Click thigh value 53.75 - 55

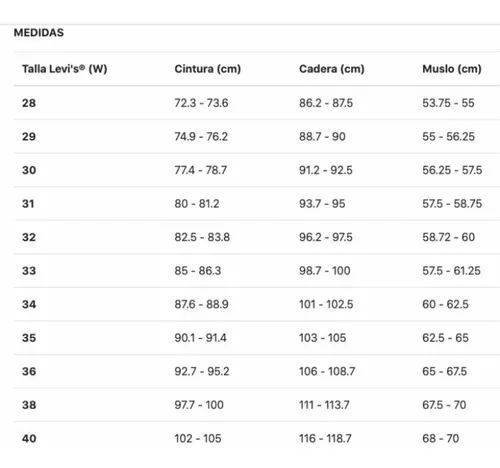pyautogui.click(x=448, y=103)
